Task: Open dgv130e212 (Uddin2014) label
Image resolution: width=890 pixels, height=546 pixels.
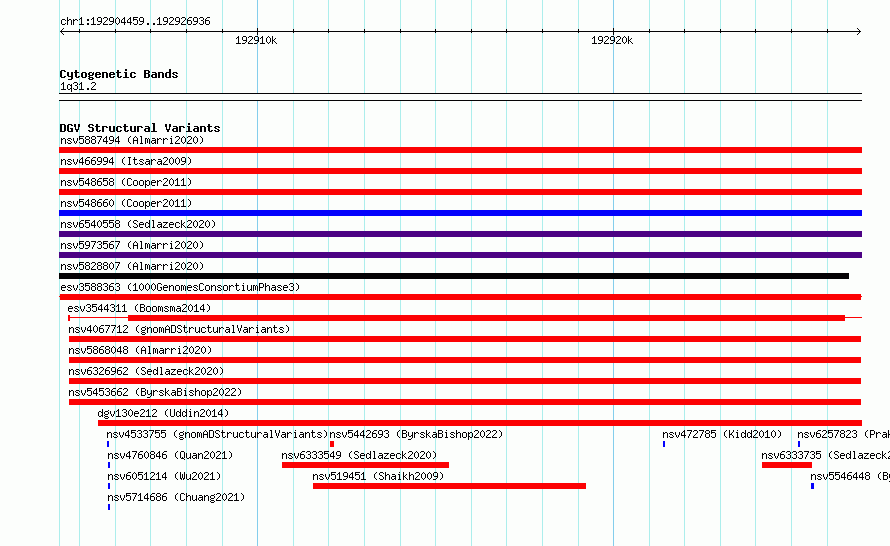Action: pyautogui.click(x=163, y=413)
